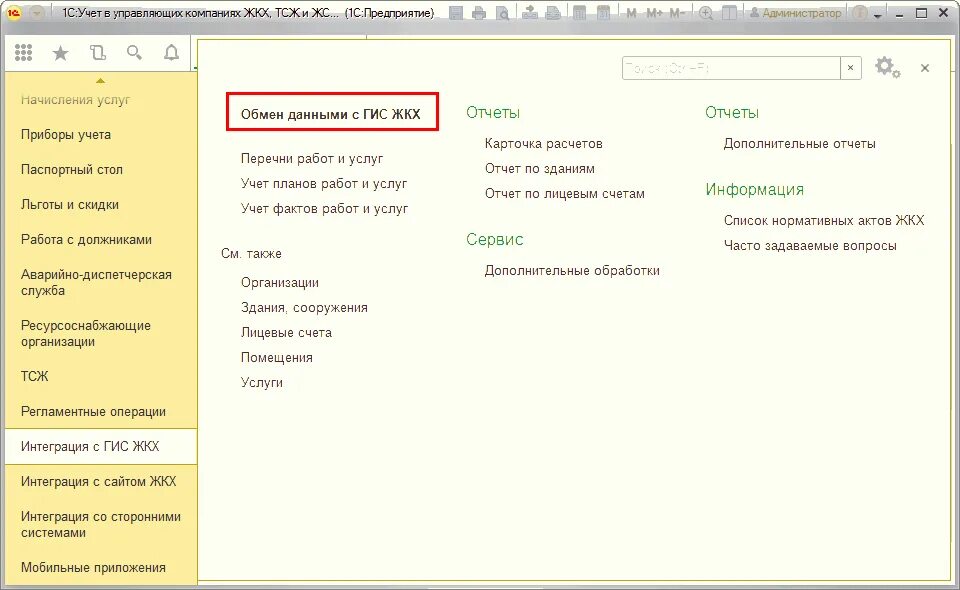Open the calendar icon in title bar
The image size is (960, 590).
[x=603, y=13]
